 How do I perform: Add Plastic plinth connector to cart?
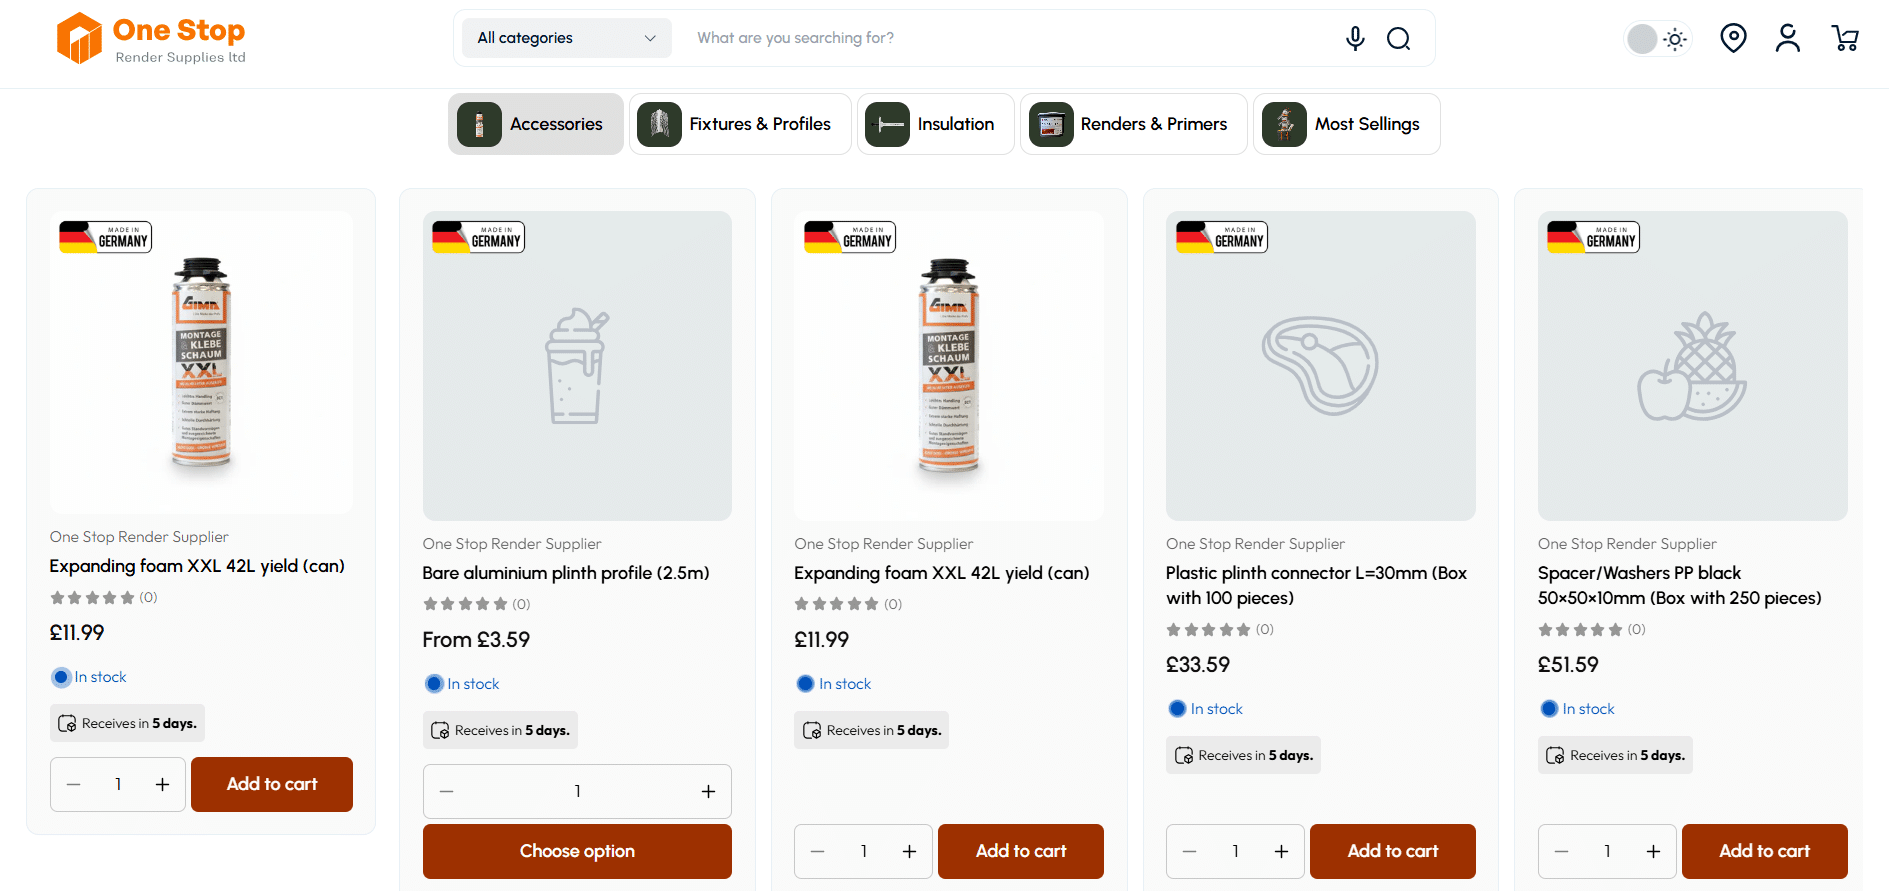1392,851
